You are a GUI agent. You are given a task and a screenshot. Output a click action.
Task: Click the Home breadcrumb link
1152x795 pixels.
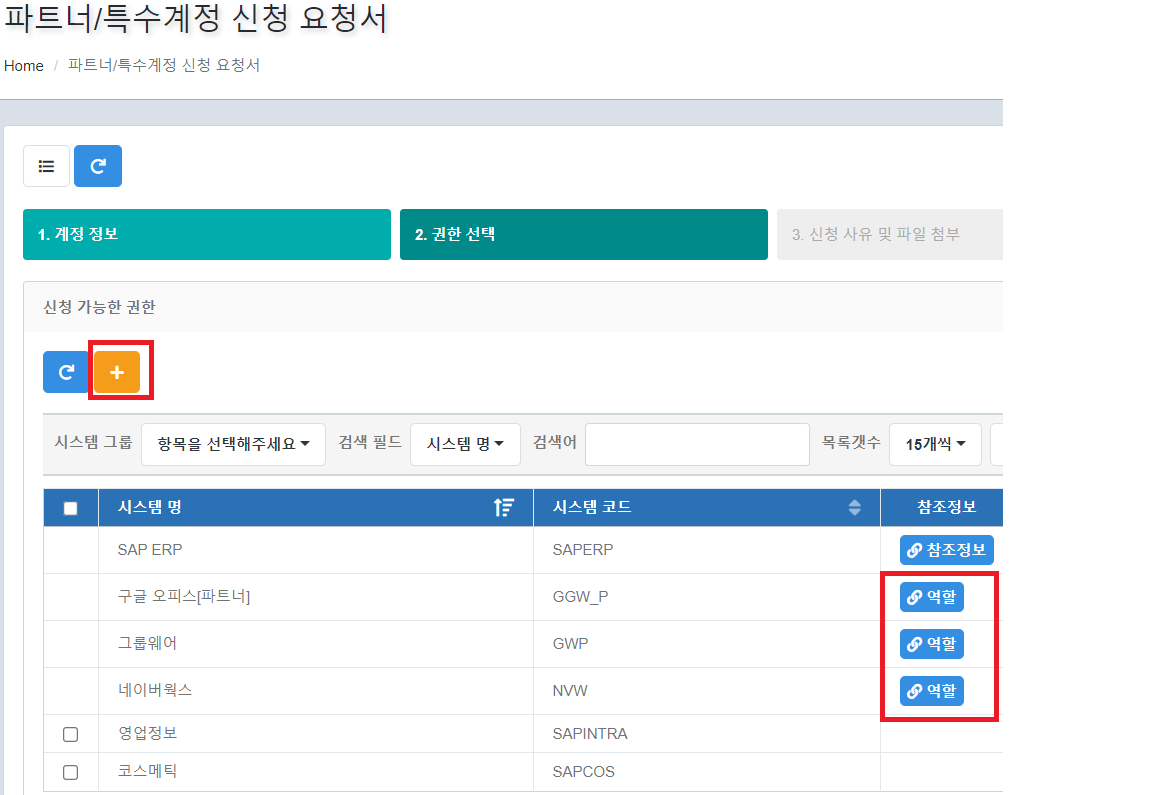point(24,65)
